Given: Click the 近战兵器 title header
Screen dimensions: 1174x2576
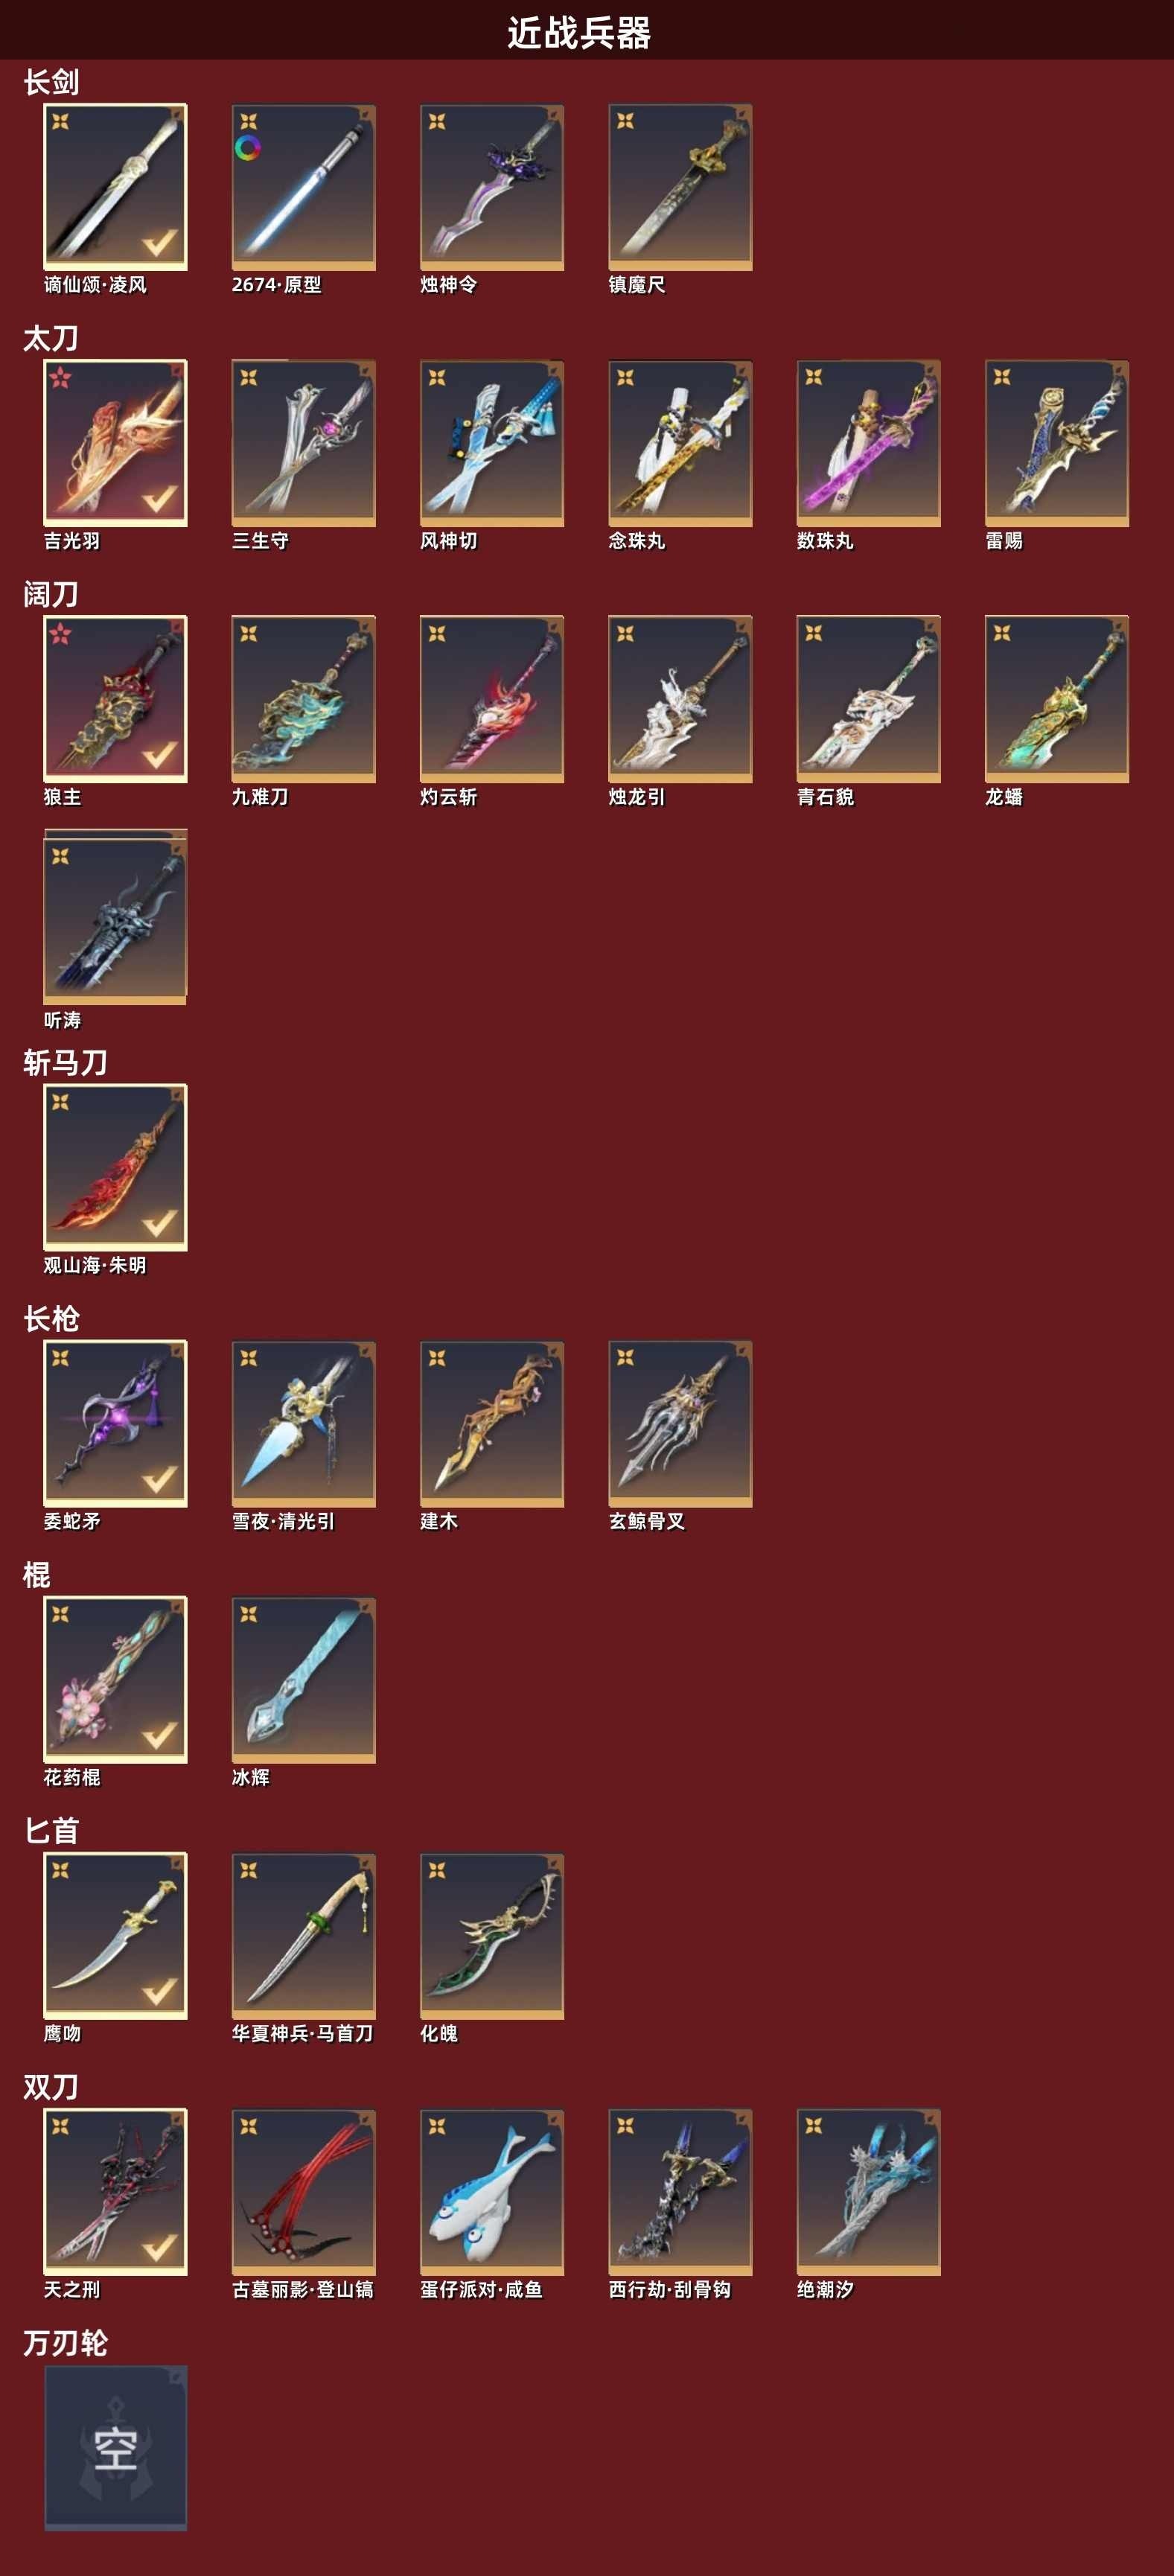Looking at the screenshot, I should [579, 33].
